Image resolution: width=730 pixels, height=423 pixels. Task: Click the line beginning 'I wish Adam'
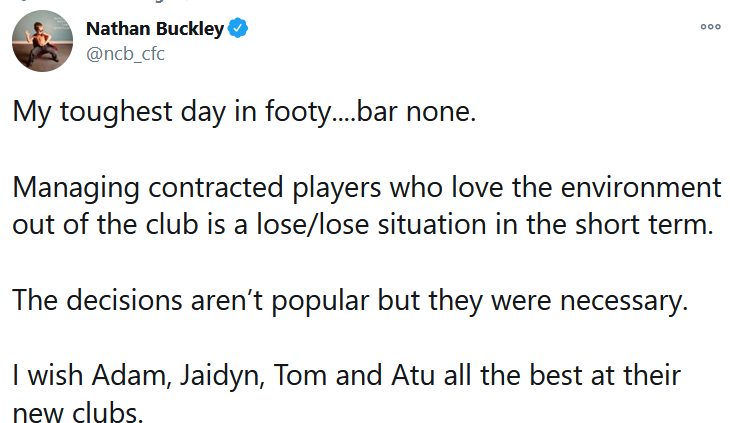coord(346,376)
